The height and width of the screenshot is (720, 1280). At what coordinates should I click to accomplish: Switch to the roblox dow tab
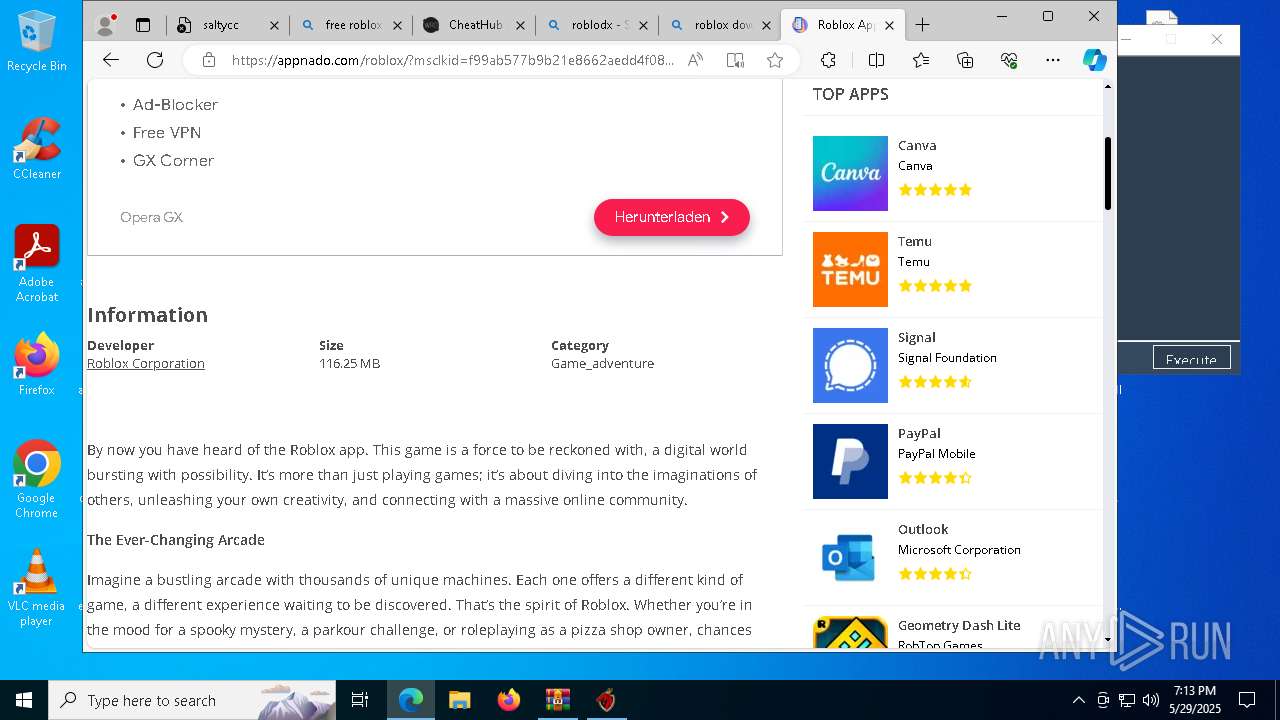(719, 25)
